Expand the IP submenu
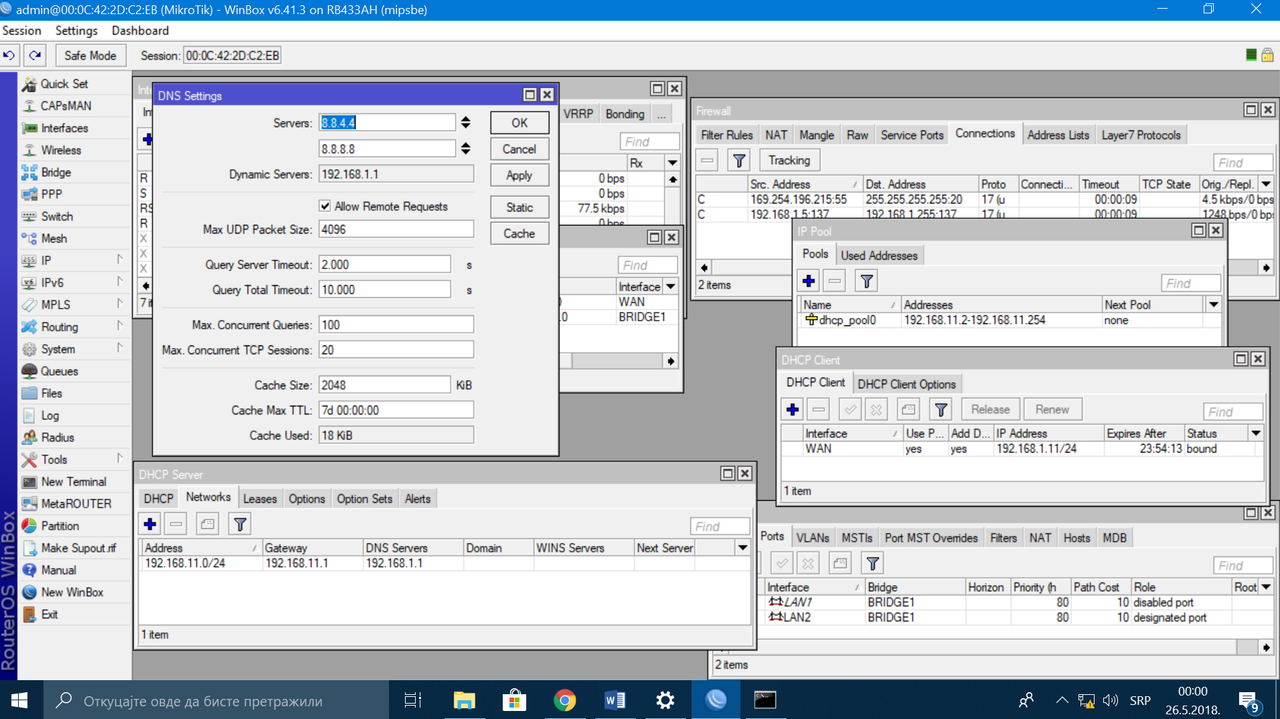Screen dimensions: 1280x719 point(119,260)
